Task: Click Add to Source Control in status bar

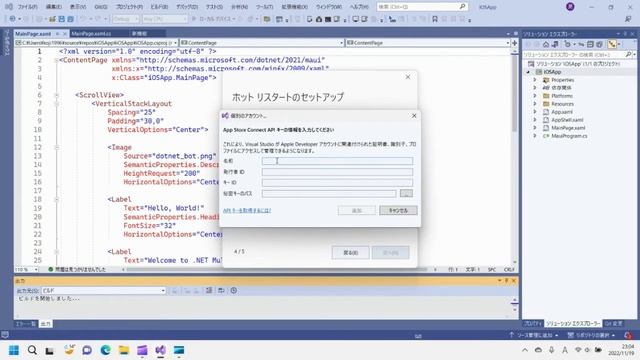Action: (x=533, y=336)
